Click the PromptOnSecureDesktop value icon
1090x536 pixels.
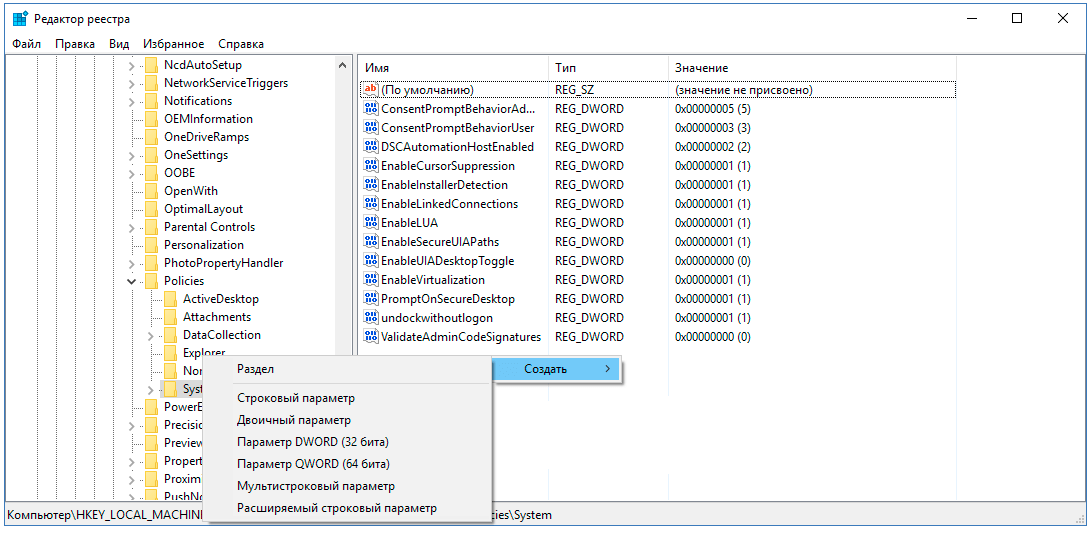coord(371,299)
